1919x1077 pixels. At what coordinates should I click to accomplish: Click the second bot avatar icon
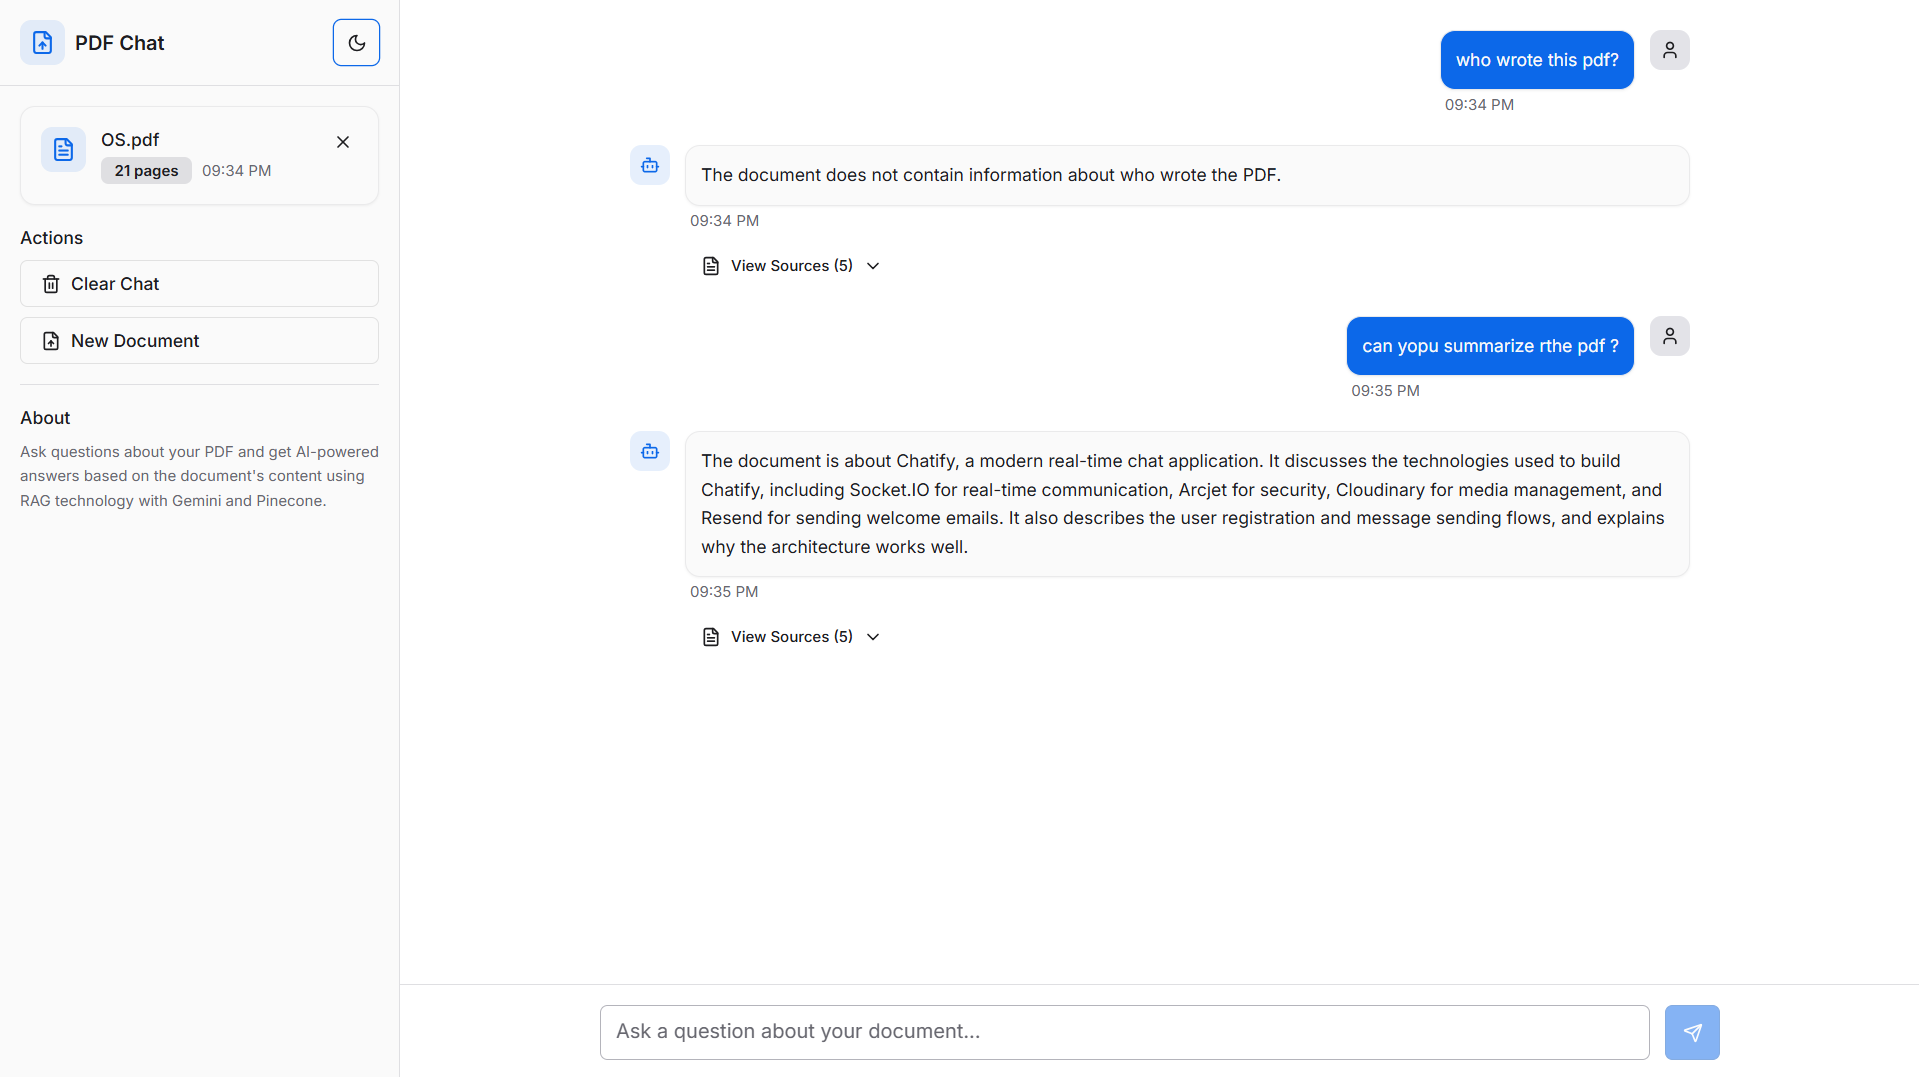pos(650,452)
